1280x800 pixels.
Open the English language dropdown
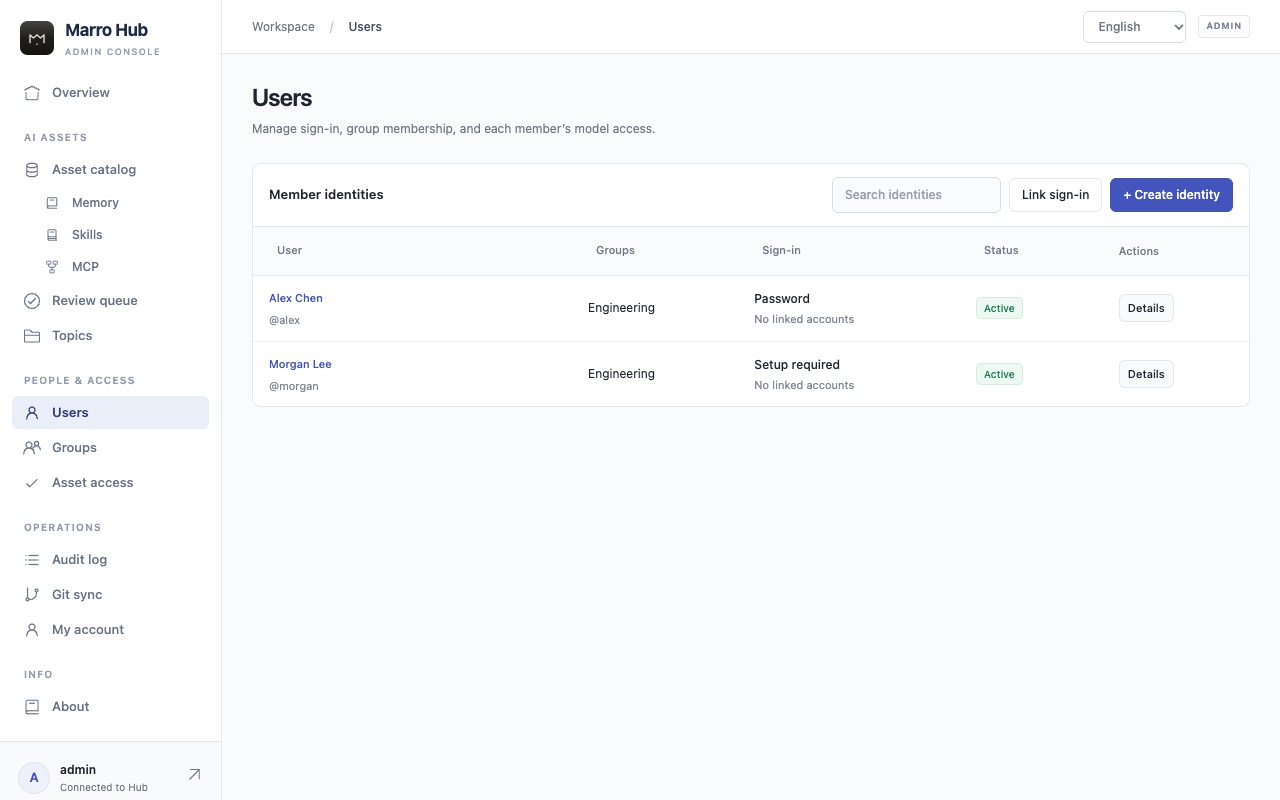click(x=1134, y=27)
